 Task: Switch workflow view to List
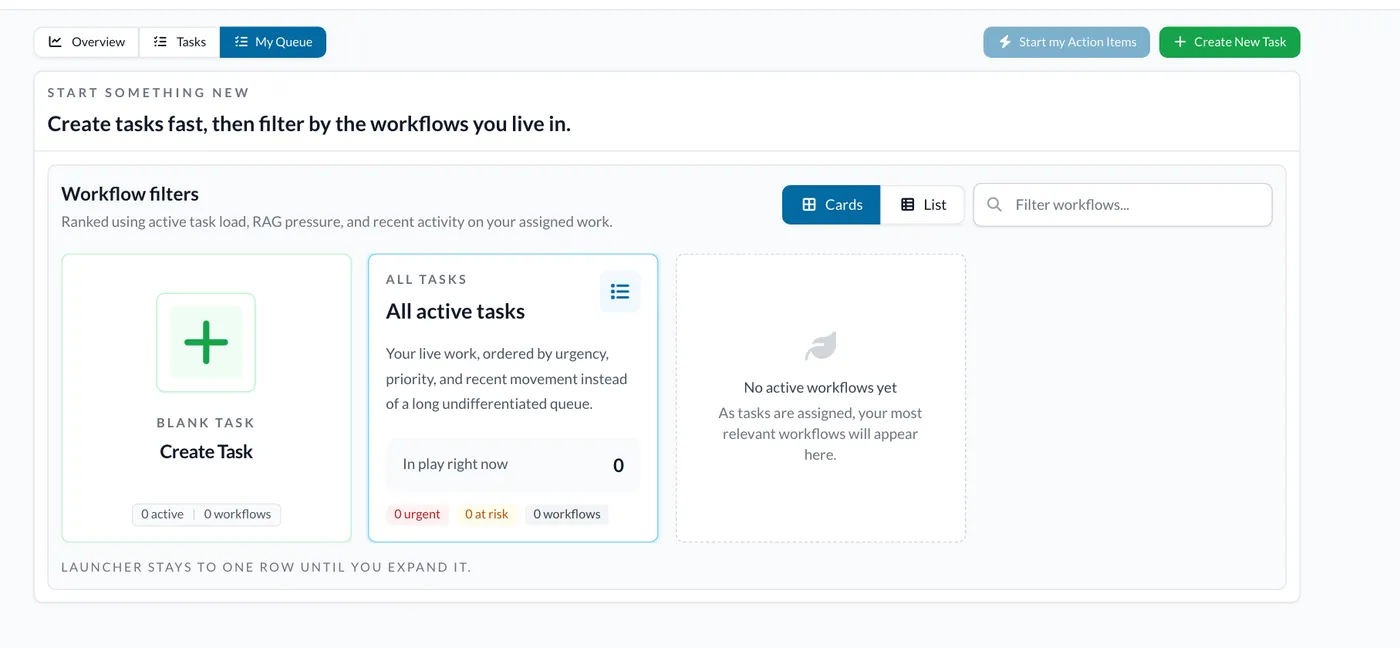click(922, 204)
